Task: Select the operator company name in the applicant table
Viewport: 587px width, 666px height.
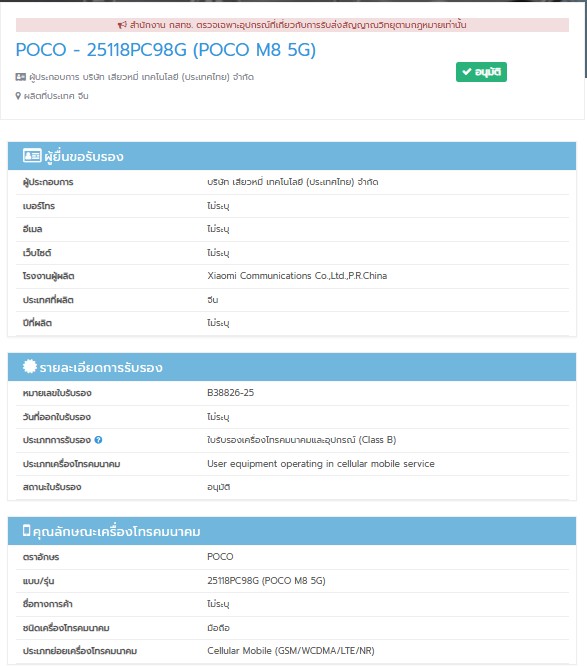Action: pyautogui.click(x=293, y=182)
